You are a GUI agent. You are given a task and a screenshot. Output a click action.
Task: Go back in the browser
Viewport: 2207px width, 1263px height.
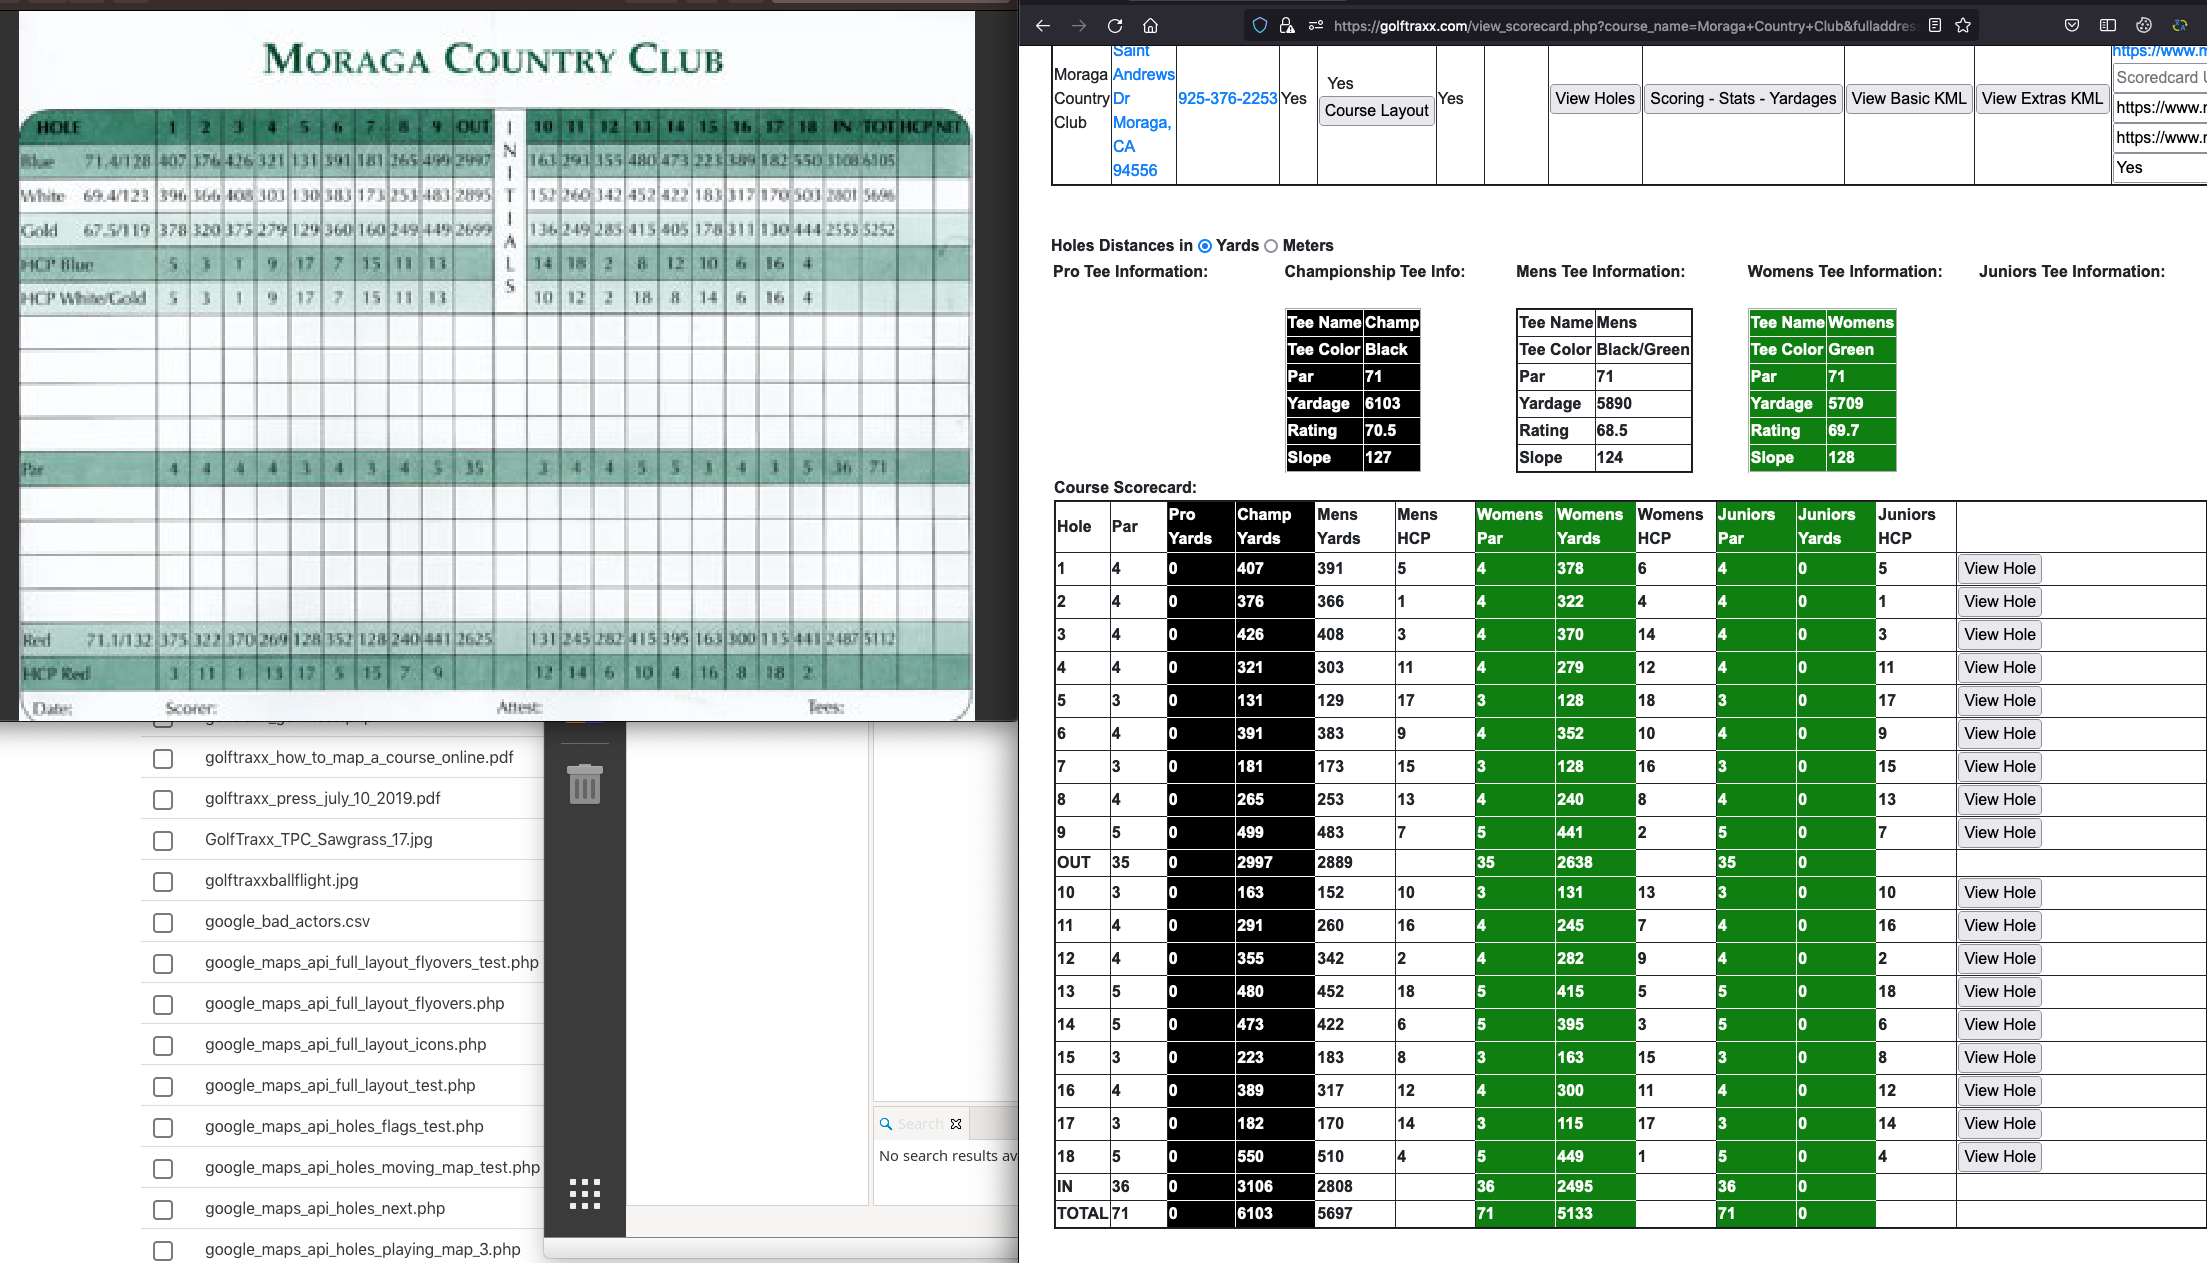pyautogui.click(x=1043, y=26)
